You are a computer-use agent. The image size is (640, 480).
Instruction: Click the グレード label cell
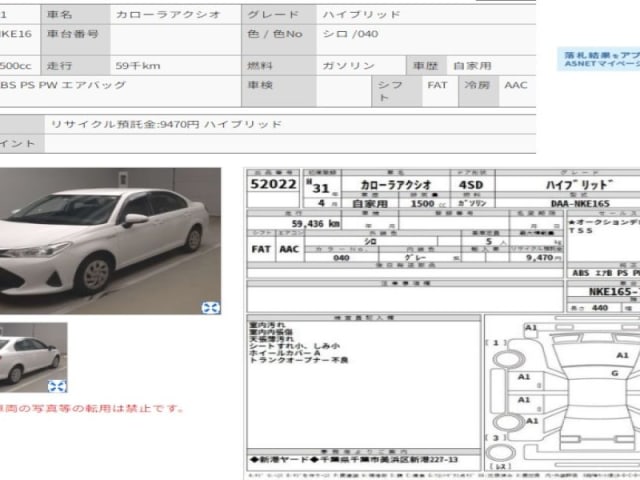[278, 14]
